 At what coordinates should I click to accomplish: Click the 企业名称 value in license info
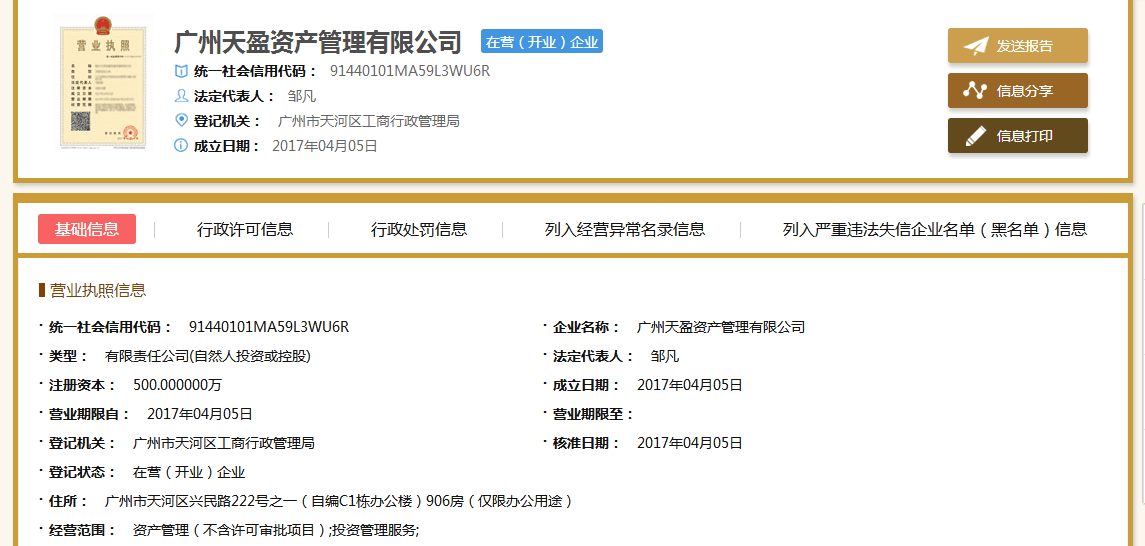[721, 327]
